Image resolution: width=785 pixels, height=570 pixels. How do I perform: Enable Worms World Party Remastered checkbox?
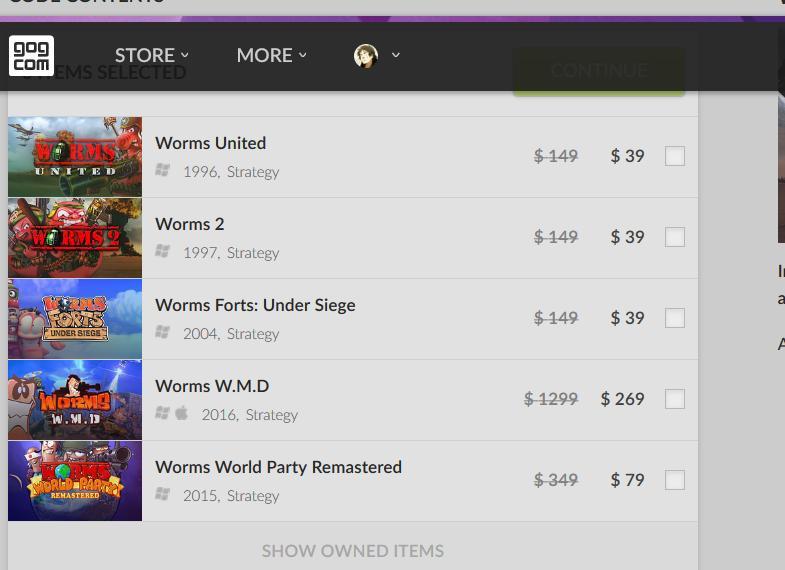(x=675, y=480)
